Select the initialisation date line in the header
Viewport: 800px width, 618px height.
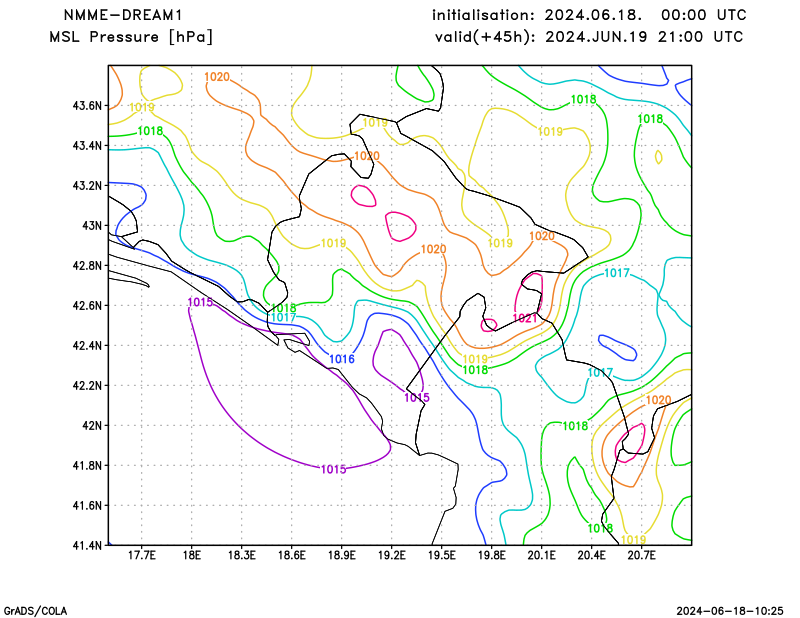589,15
